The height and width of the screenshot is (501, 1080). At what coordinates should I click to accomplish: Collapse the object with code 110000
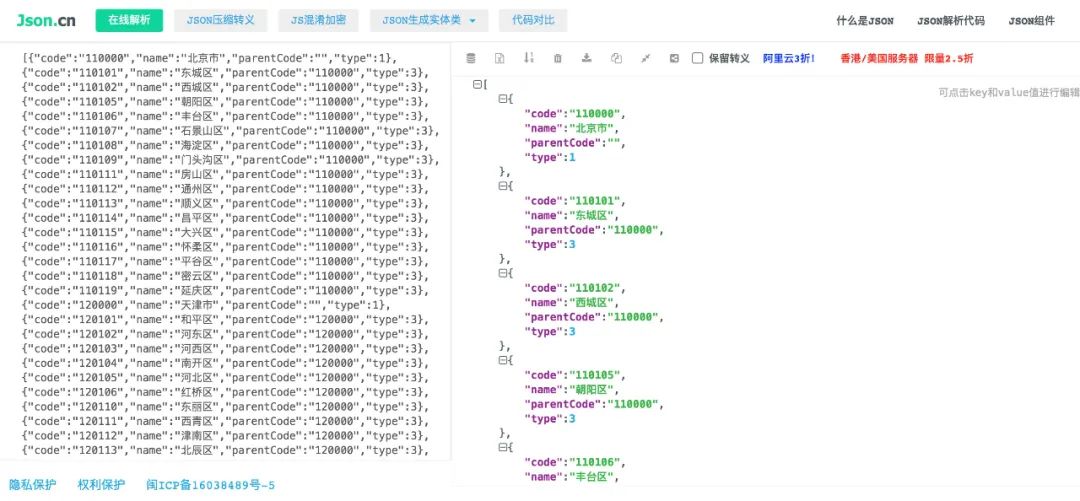tap(502, 99)
